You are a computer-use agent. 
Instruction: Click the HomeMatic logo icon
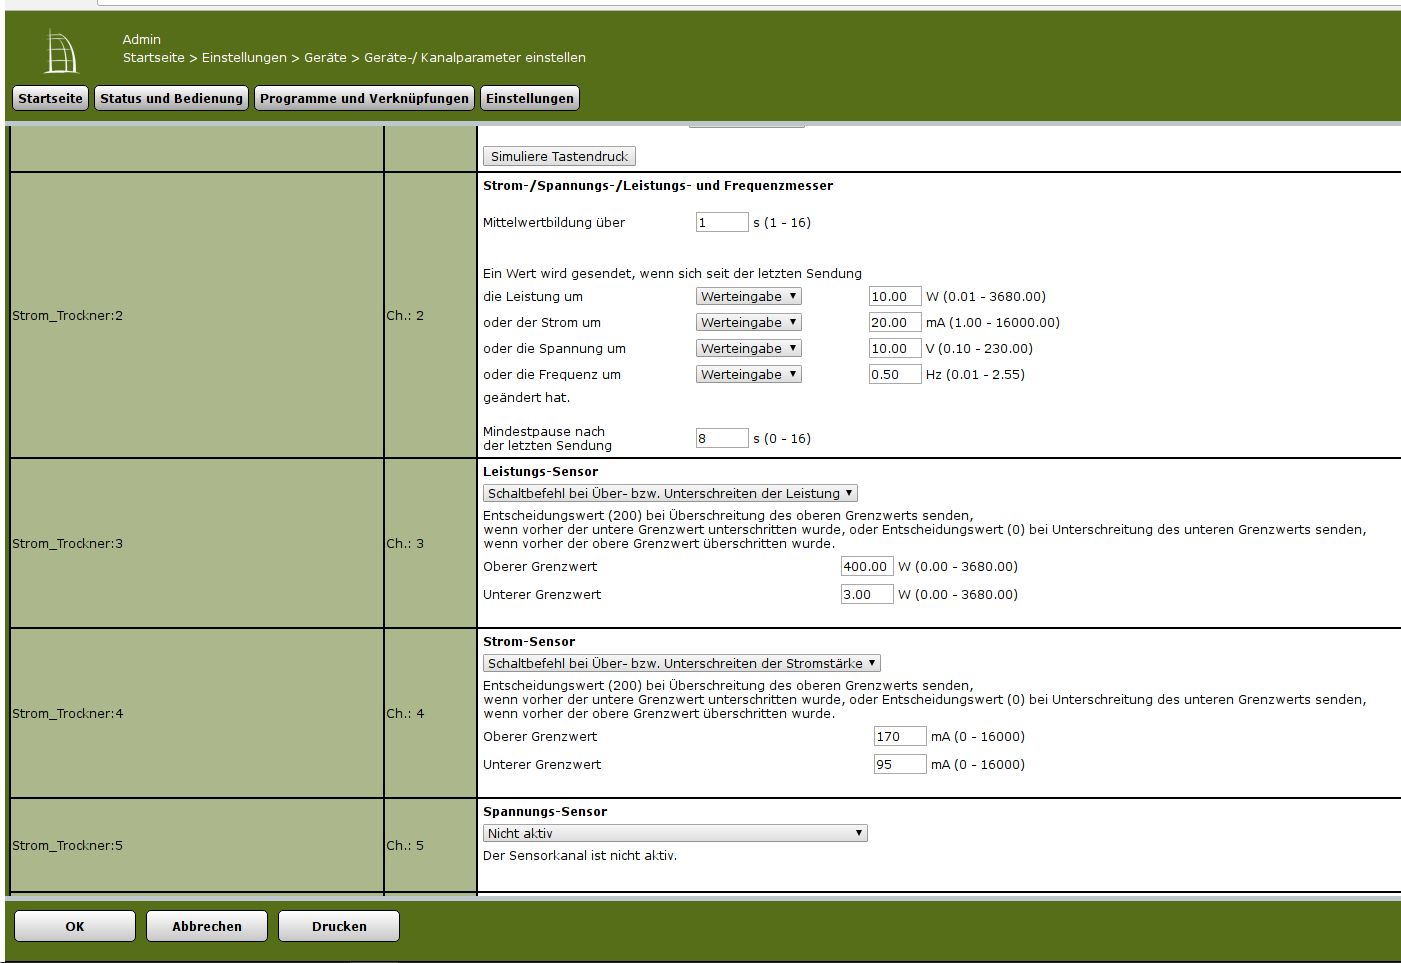[61, 52]
